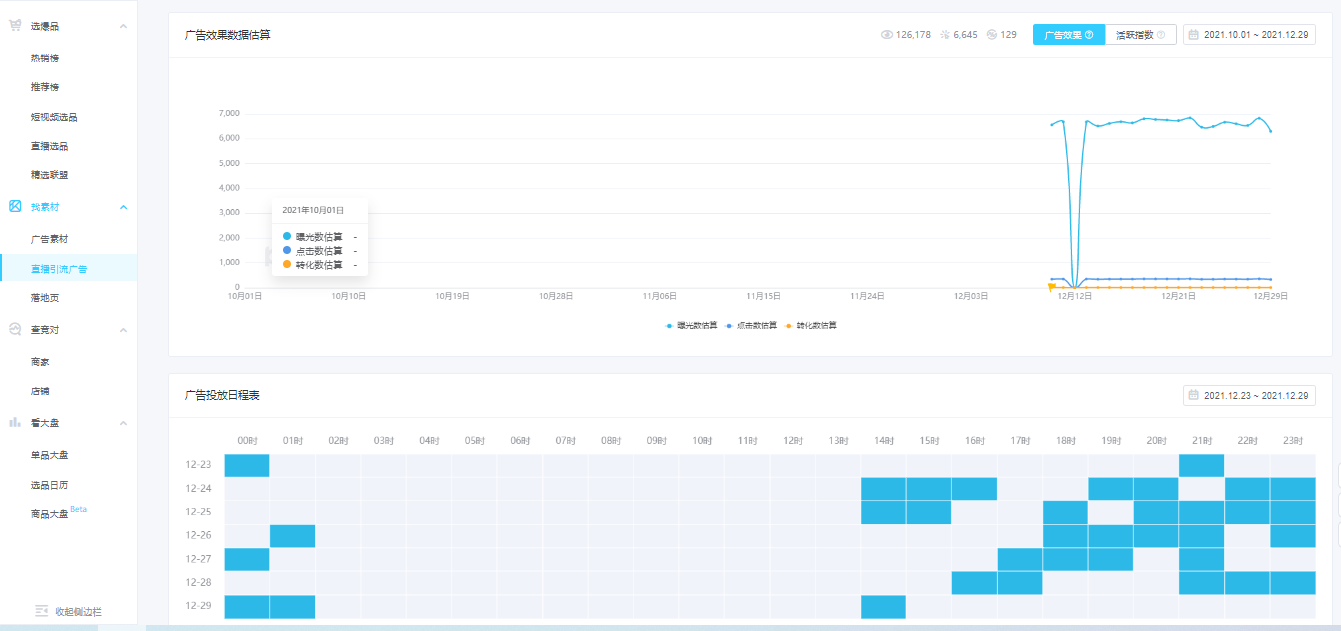Viewport: 1341px width, 631px height.
Task: Click the help icon on 广告效果 tab
Action: (x=1089, y=35)
